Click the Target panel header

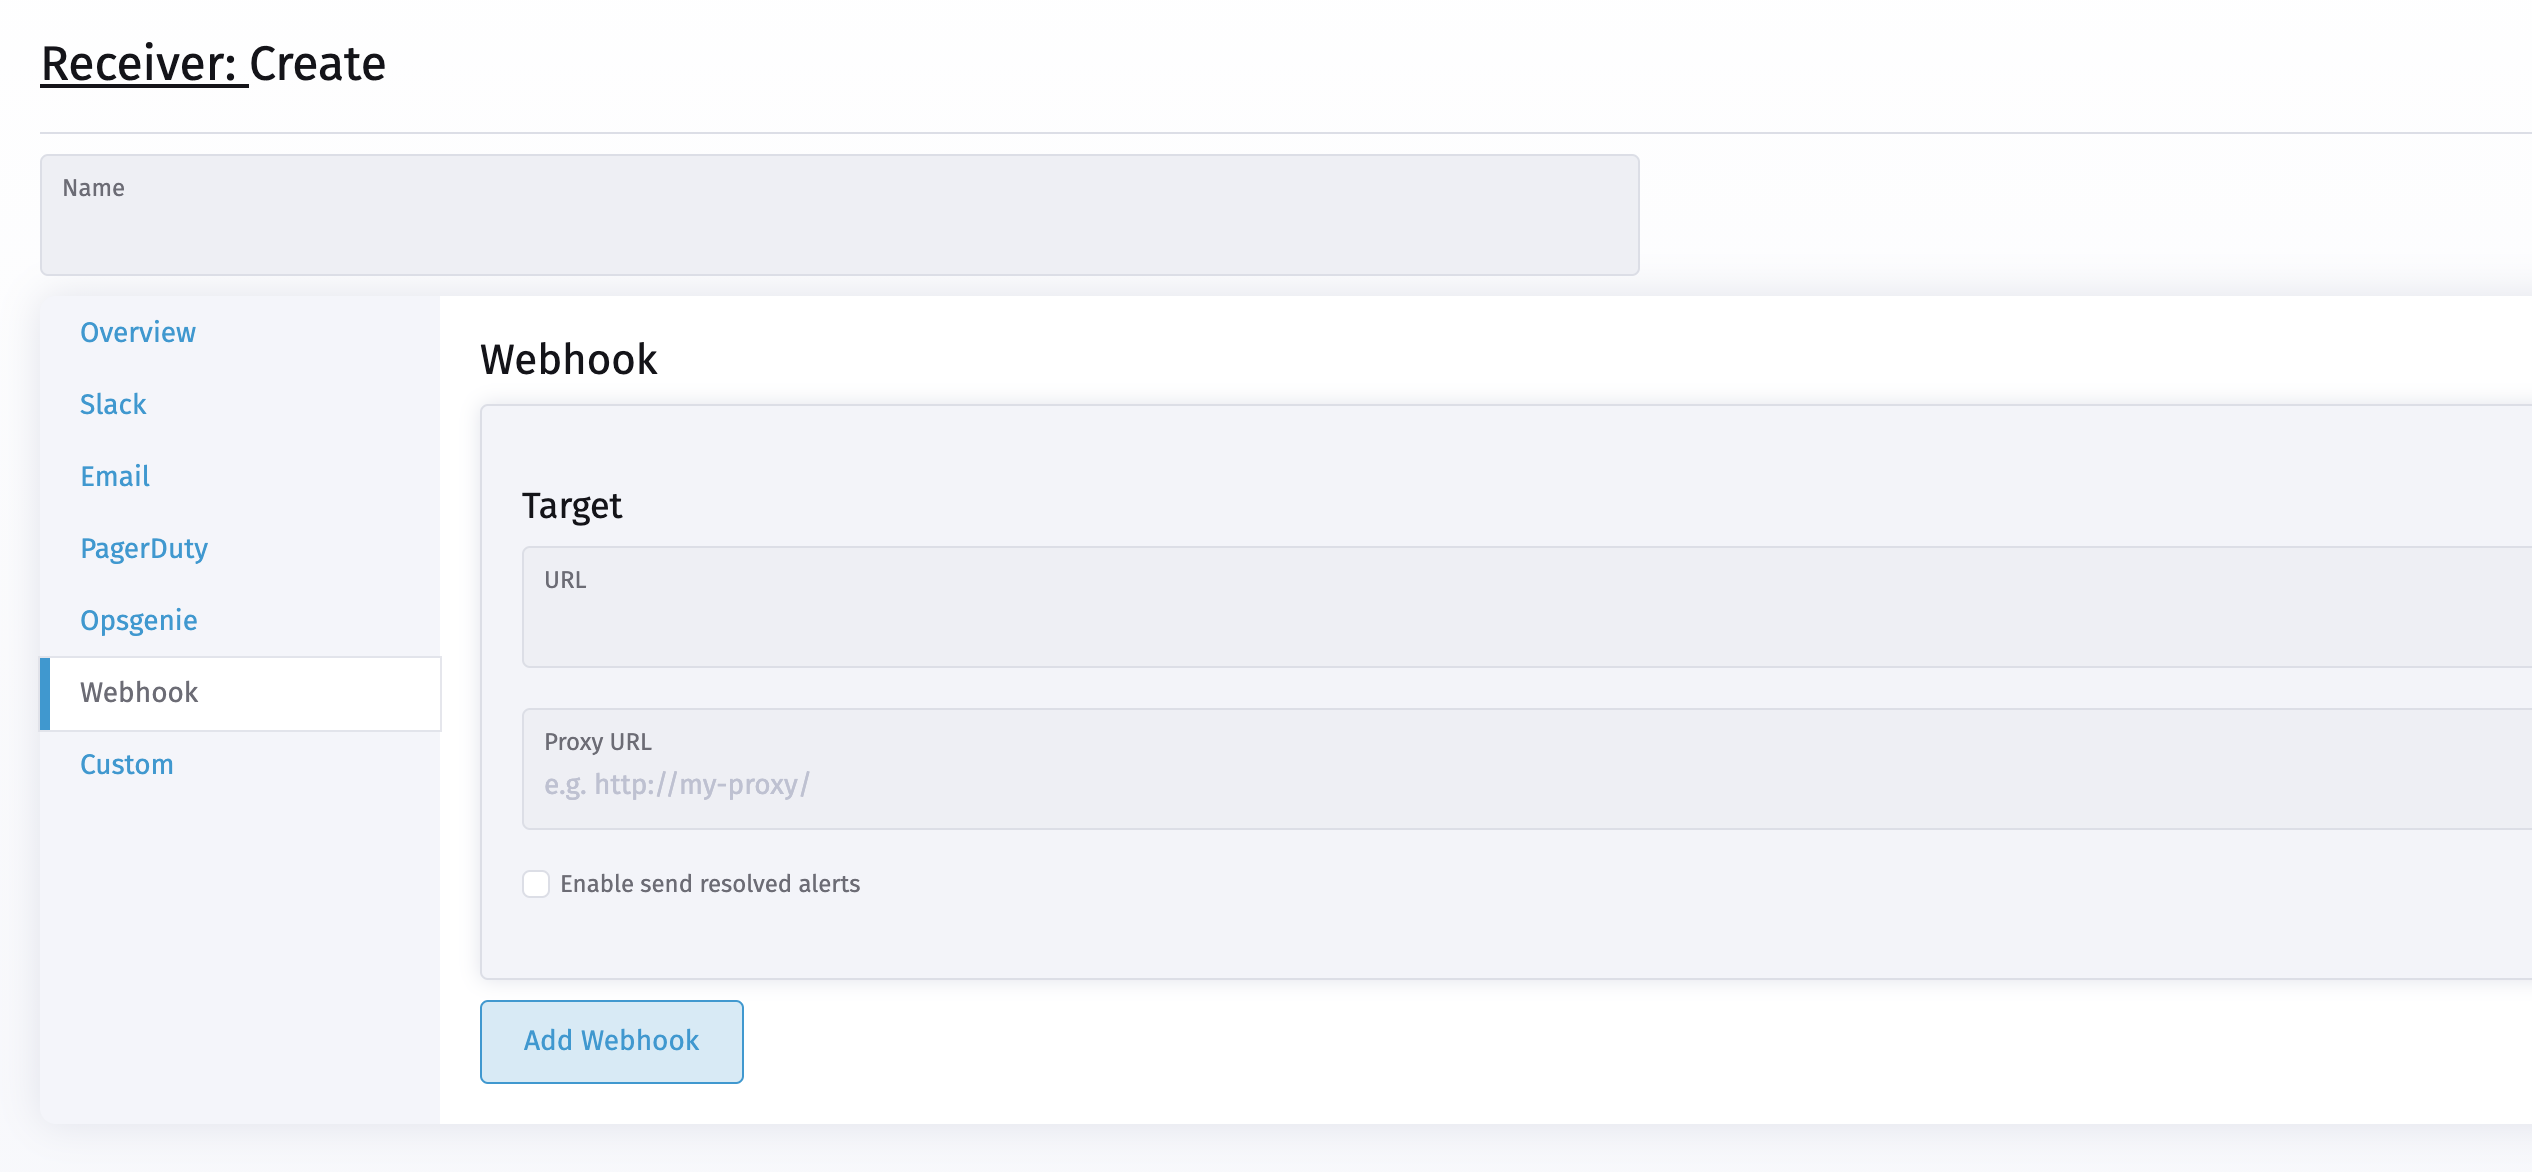pos(572,505)
